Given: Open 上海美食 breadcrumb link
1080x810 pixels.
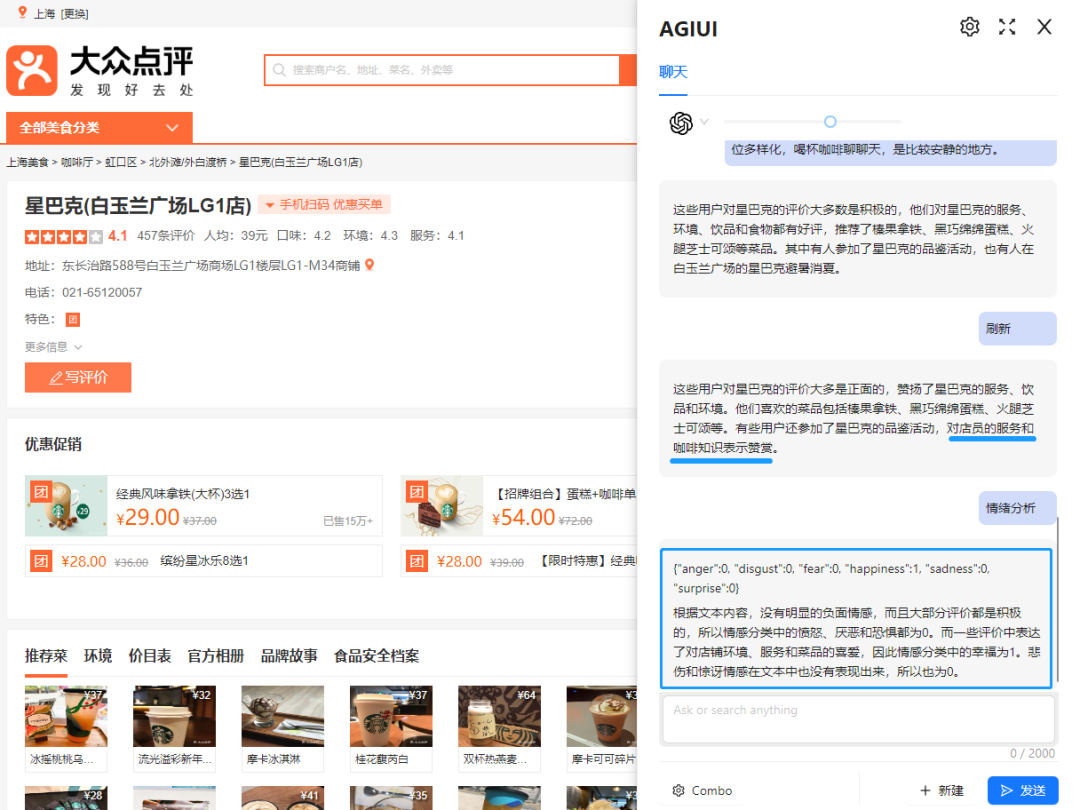Looking at the screenshot, I should (28, 162).
